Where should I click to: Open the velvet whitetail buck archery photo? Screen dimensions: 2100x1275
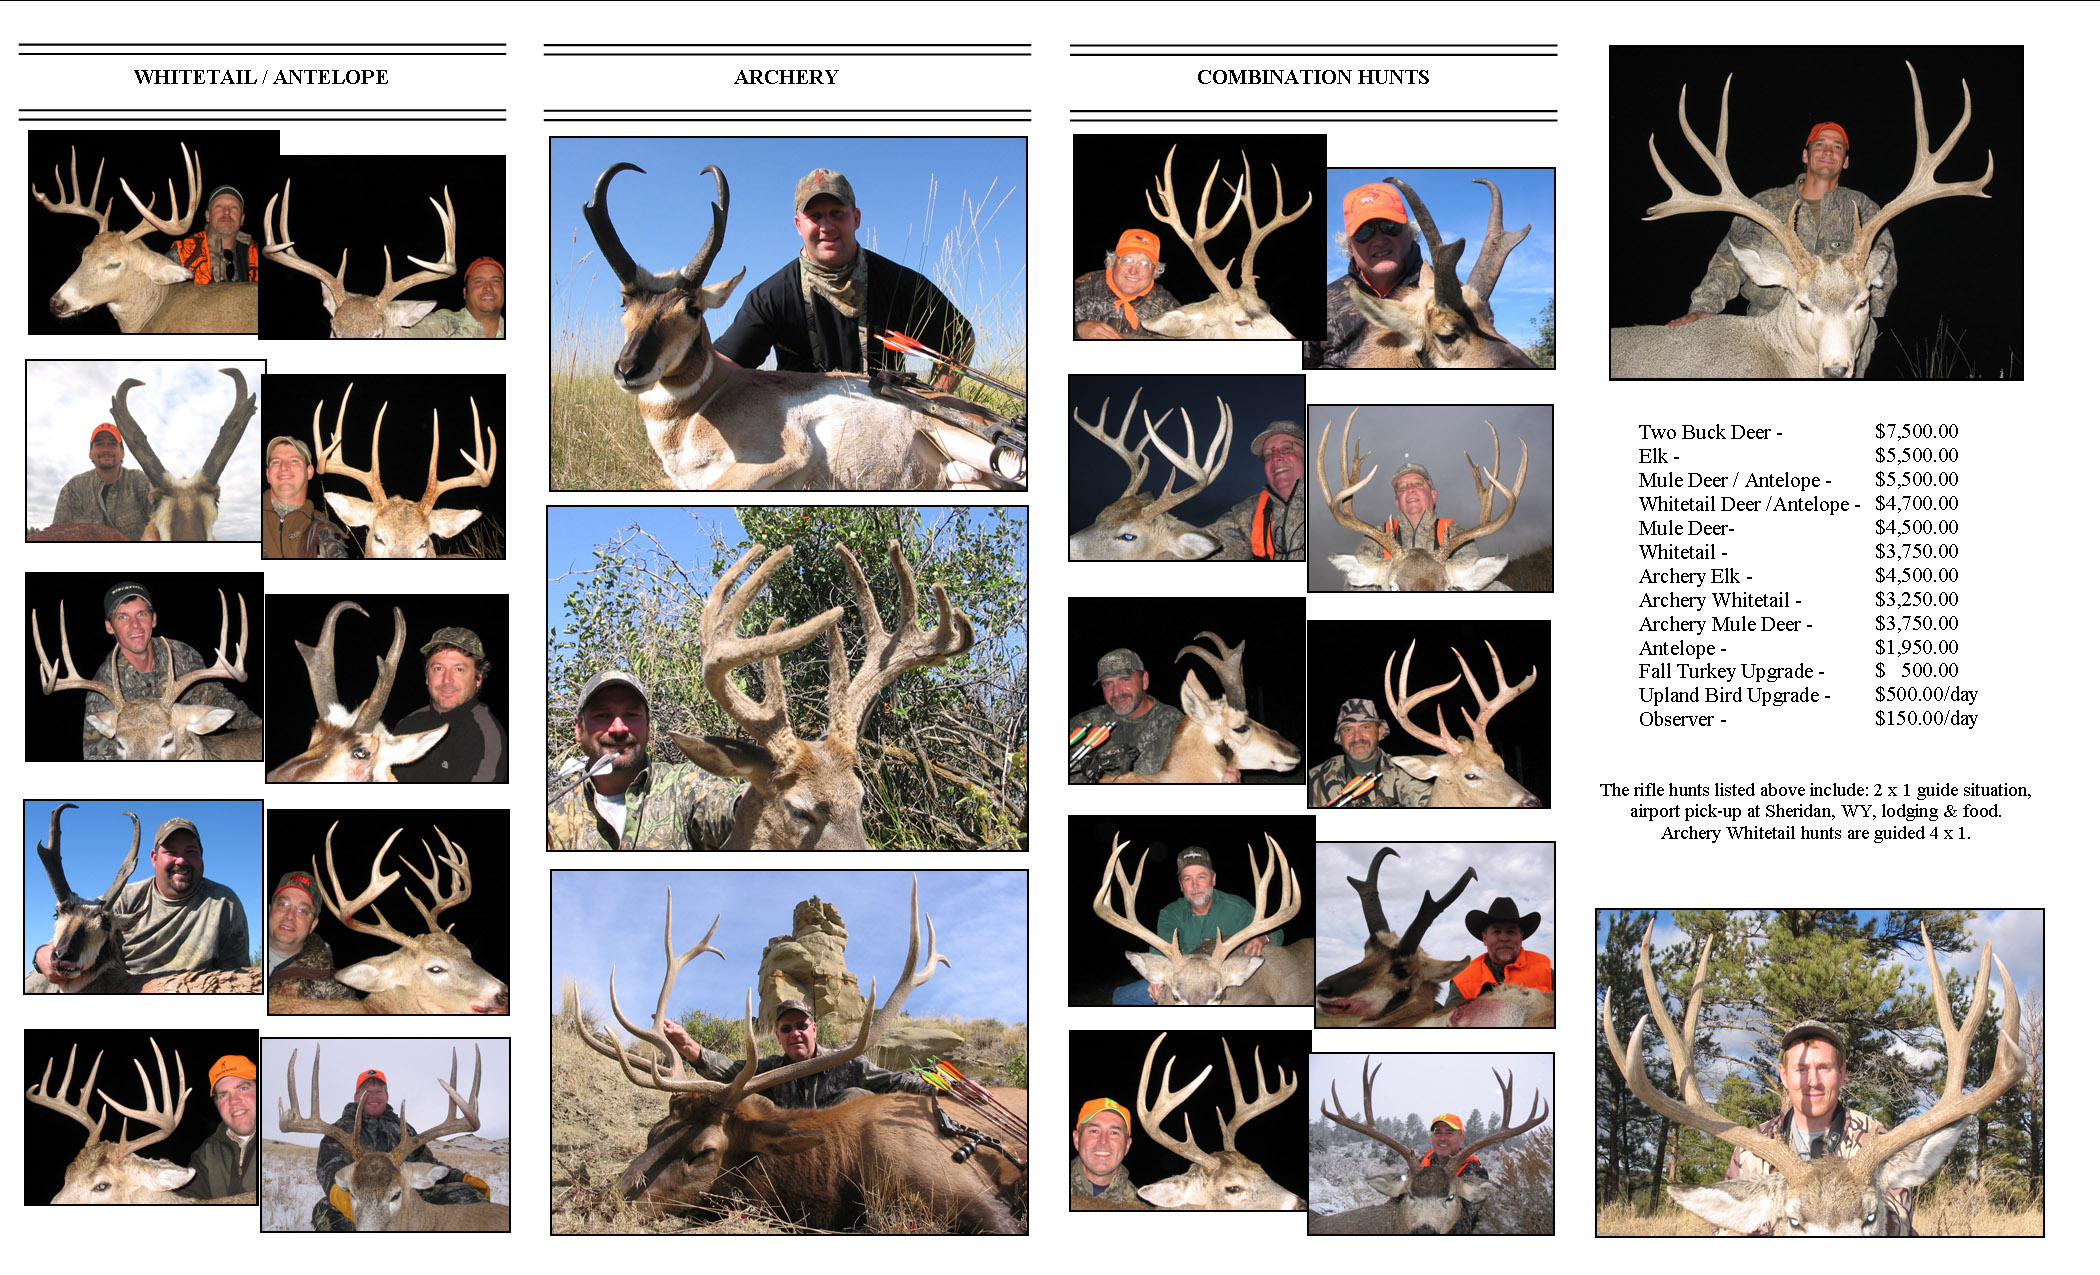[x=787, y=678]
